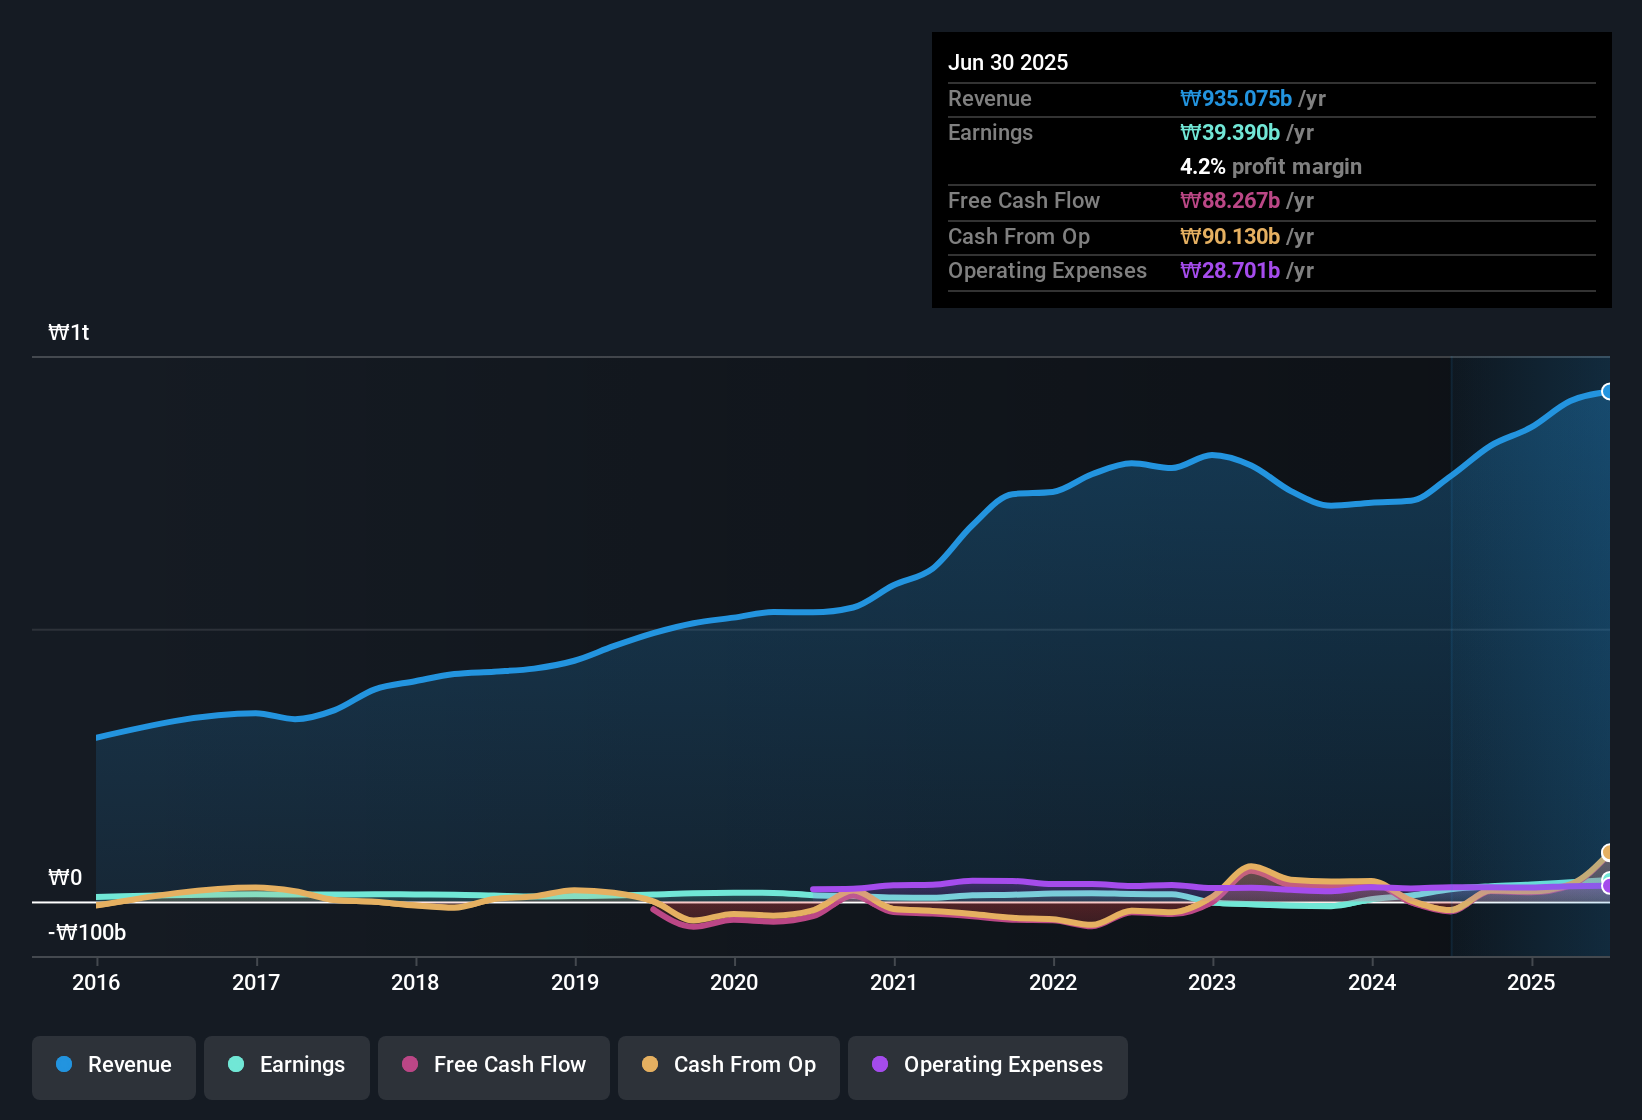
Task: Click the ₩935.075b revenue value
Action: point(1237,99)
